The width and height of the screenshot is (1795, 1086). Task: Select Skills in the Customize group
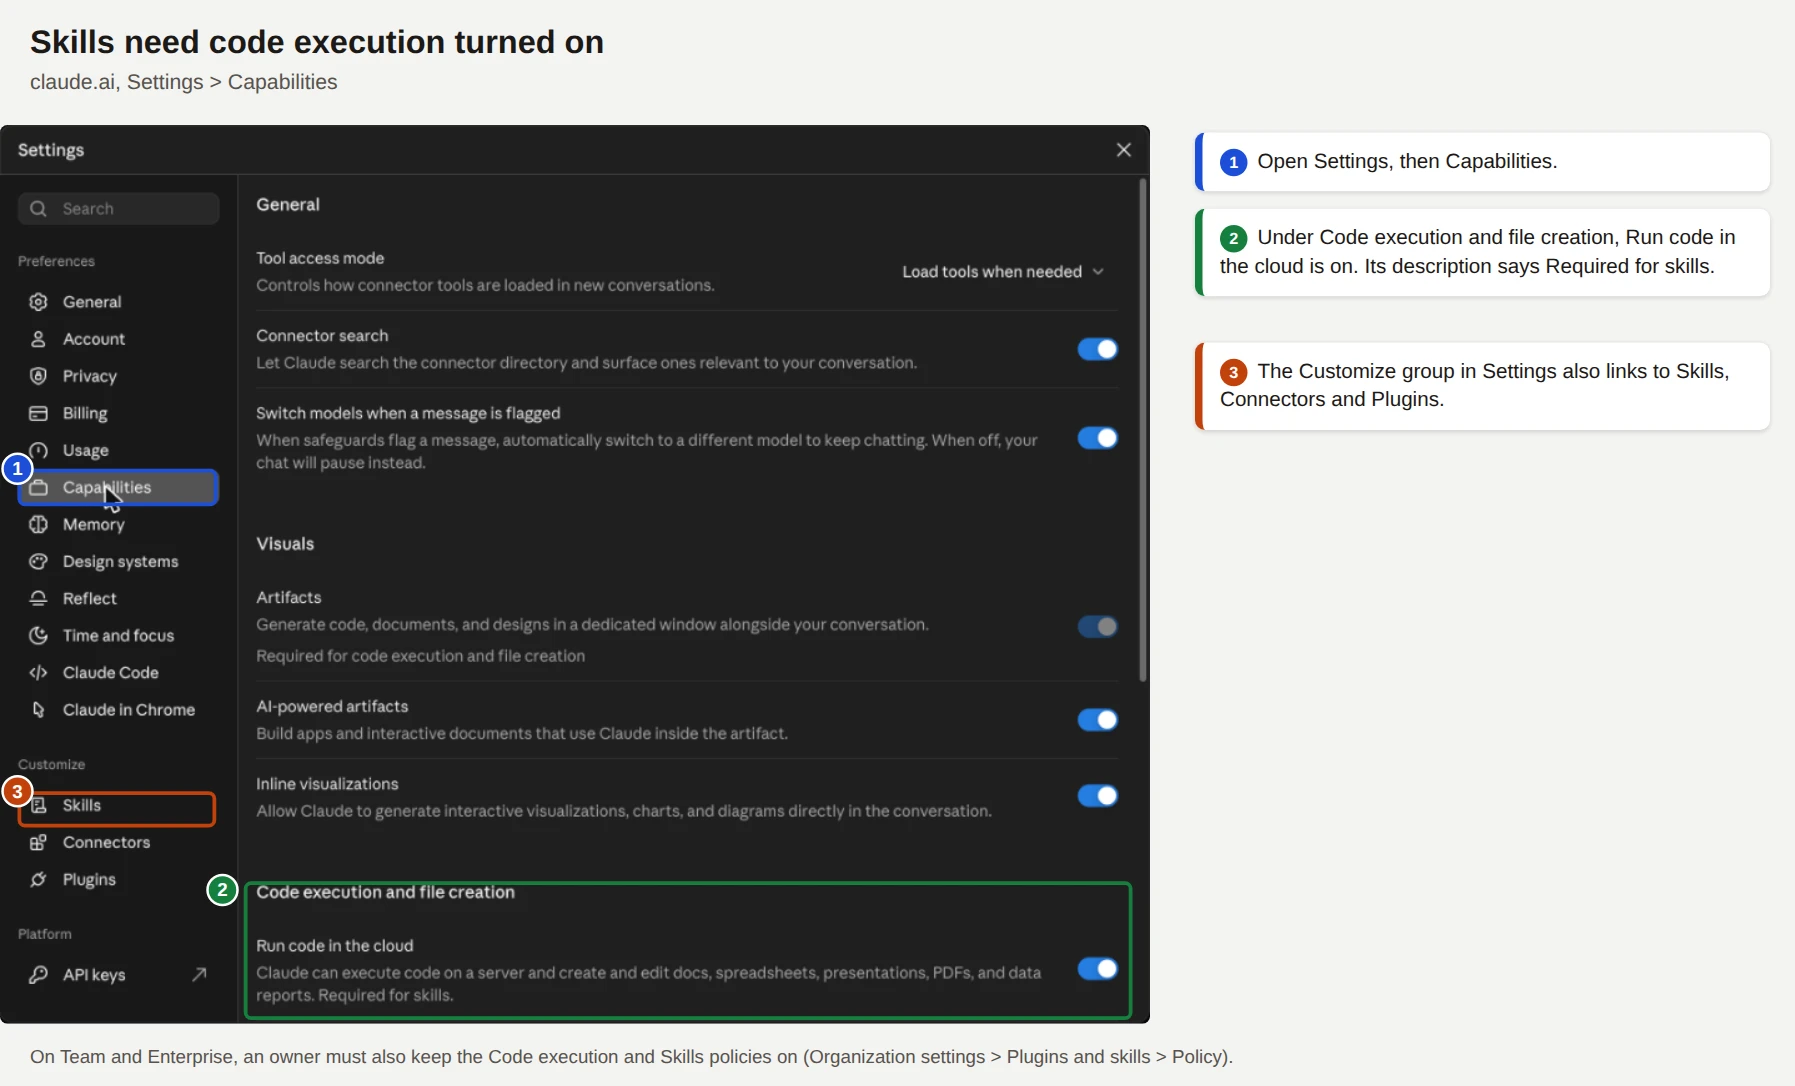[117, 806]
